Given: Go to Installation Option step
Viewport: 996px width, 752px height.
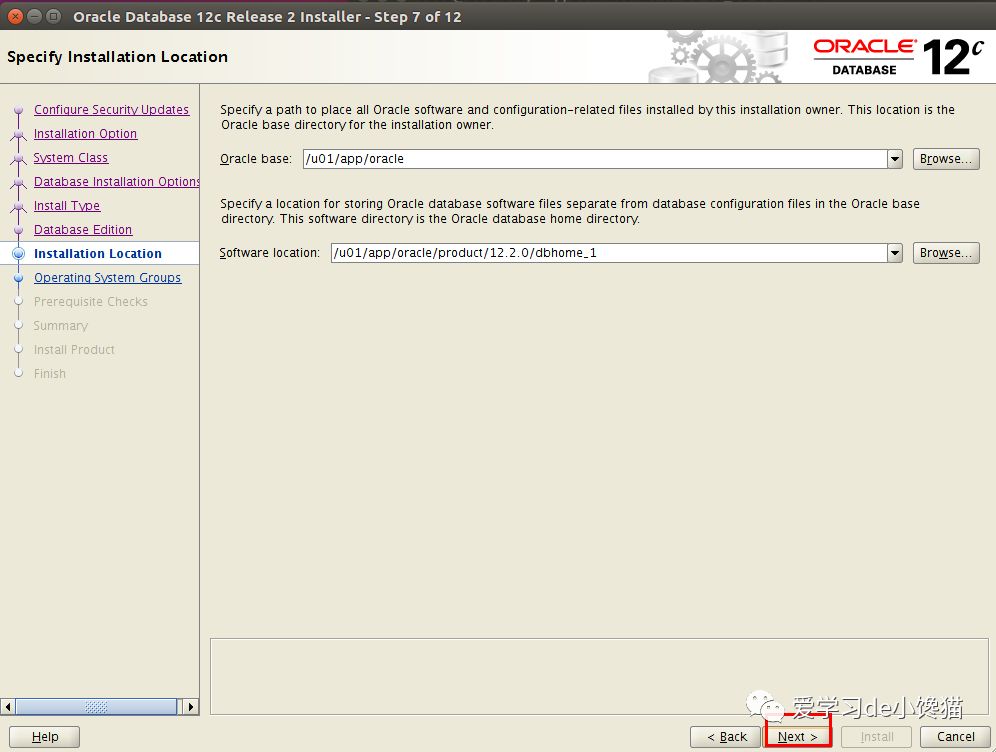Looking at the screenshot, I should [85, 133].
